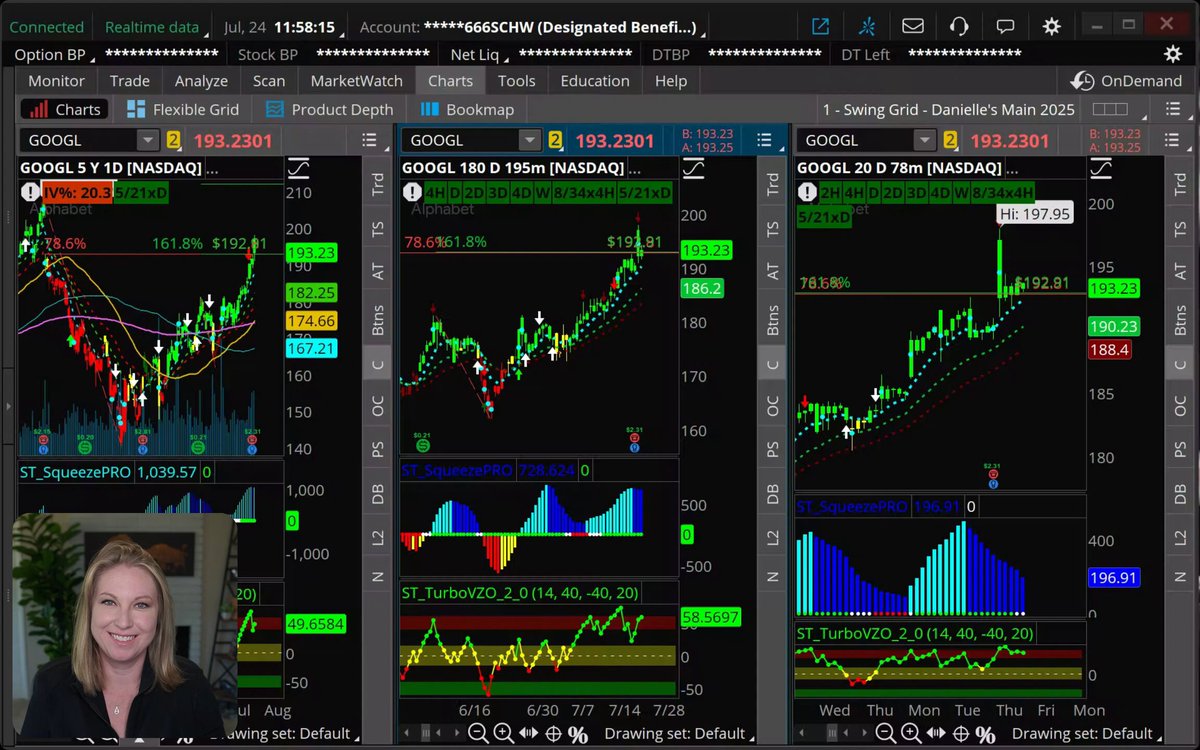Switch to the Trade tab

click(x=130, y=81)
